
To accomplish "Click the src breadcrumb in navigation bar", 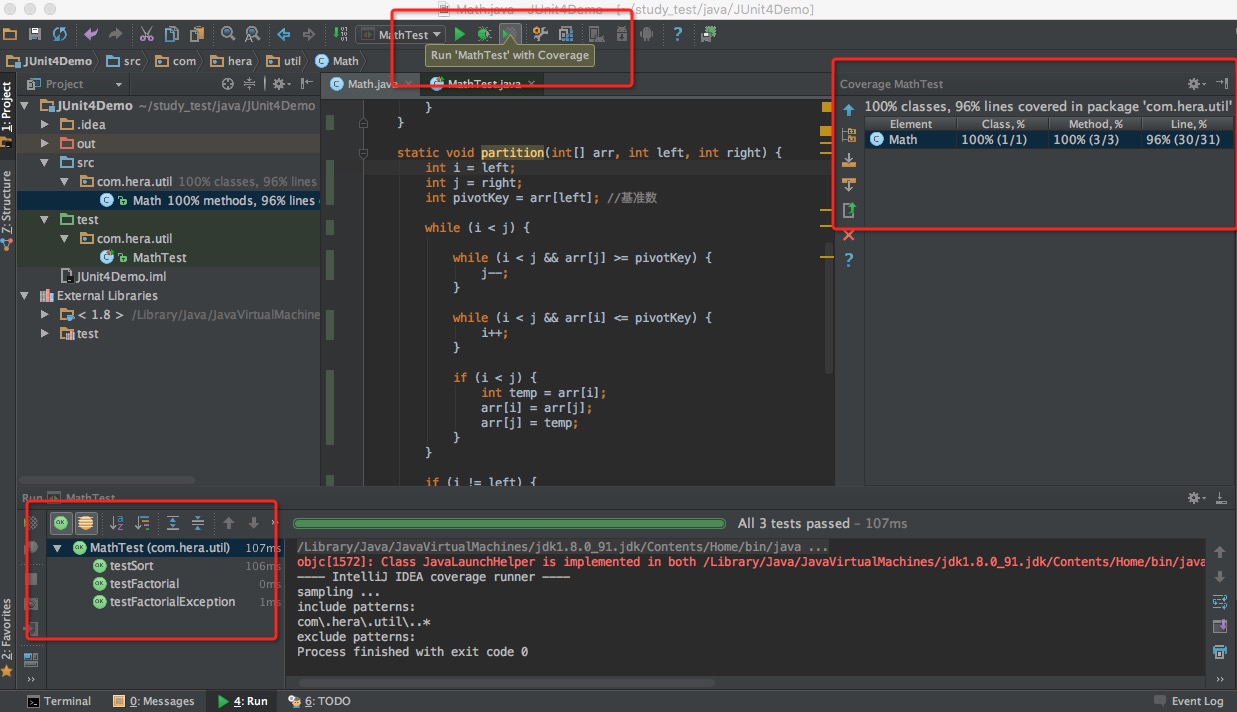I will click(x=124, y=61).
